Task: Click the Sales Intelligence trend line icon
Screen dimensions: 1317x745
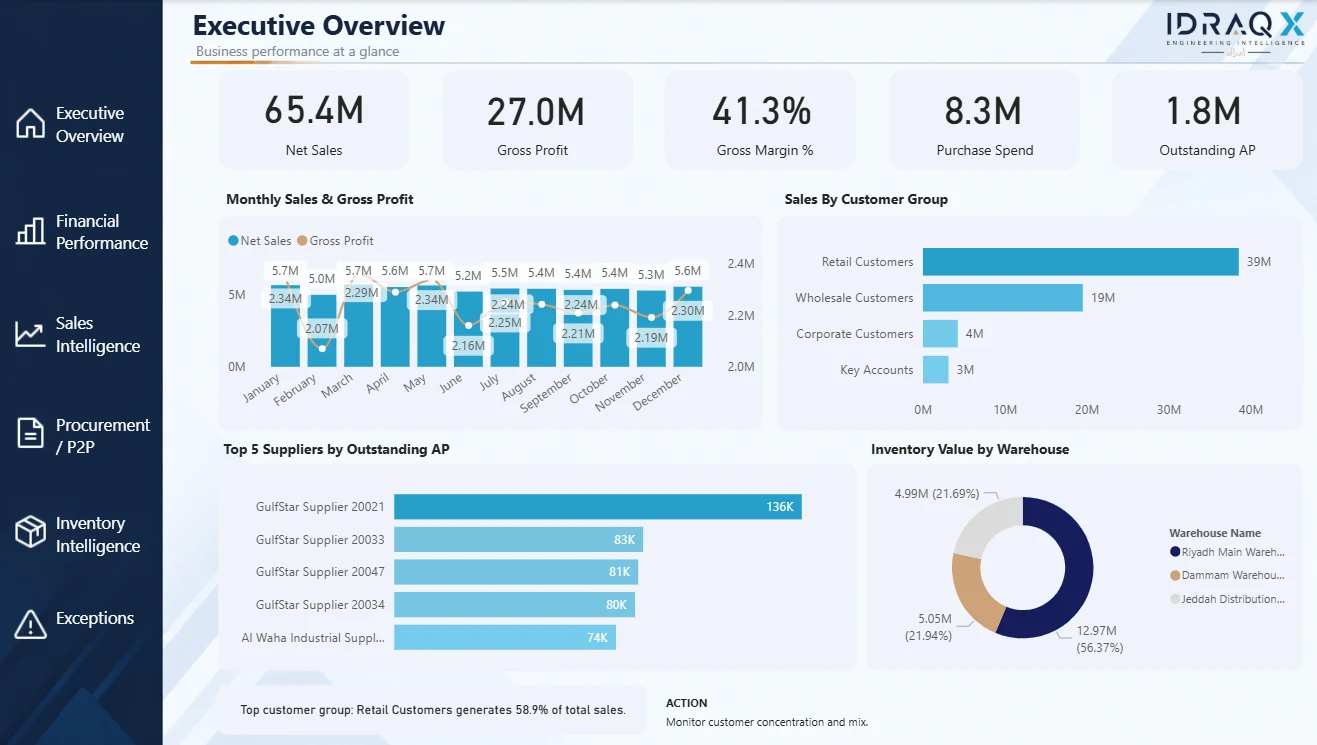Action: tap(29, 335)
